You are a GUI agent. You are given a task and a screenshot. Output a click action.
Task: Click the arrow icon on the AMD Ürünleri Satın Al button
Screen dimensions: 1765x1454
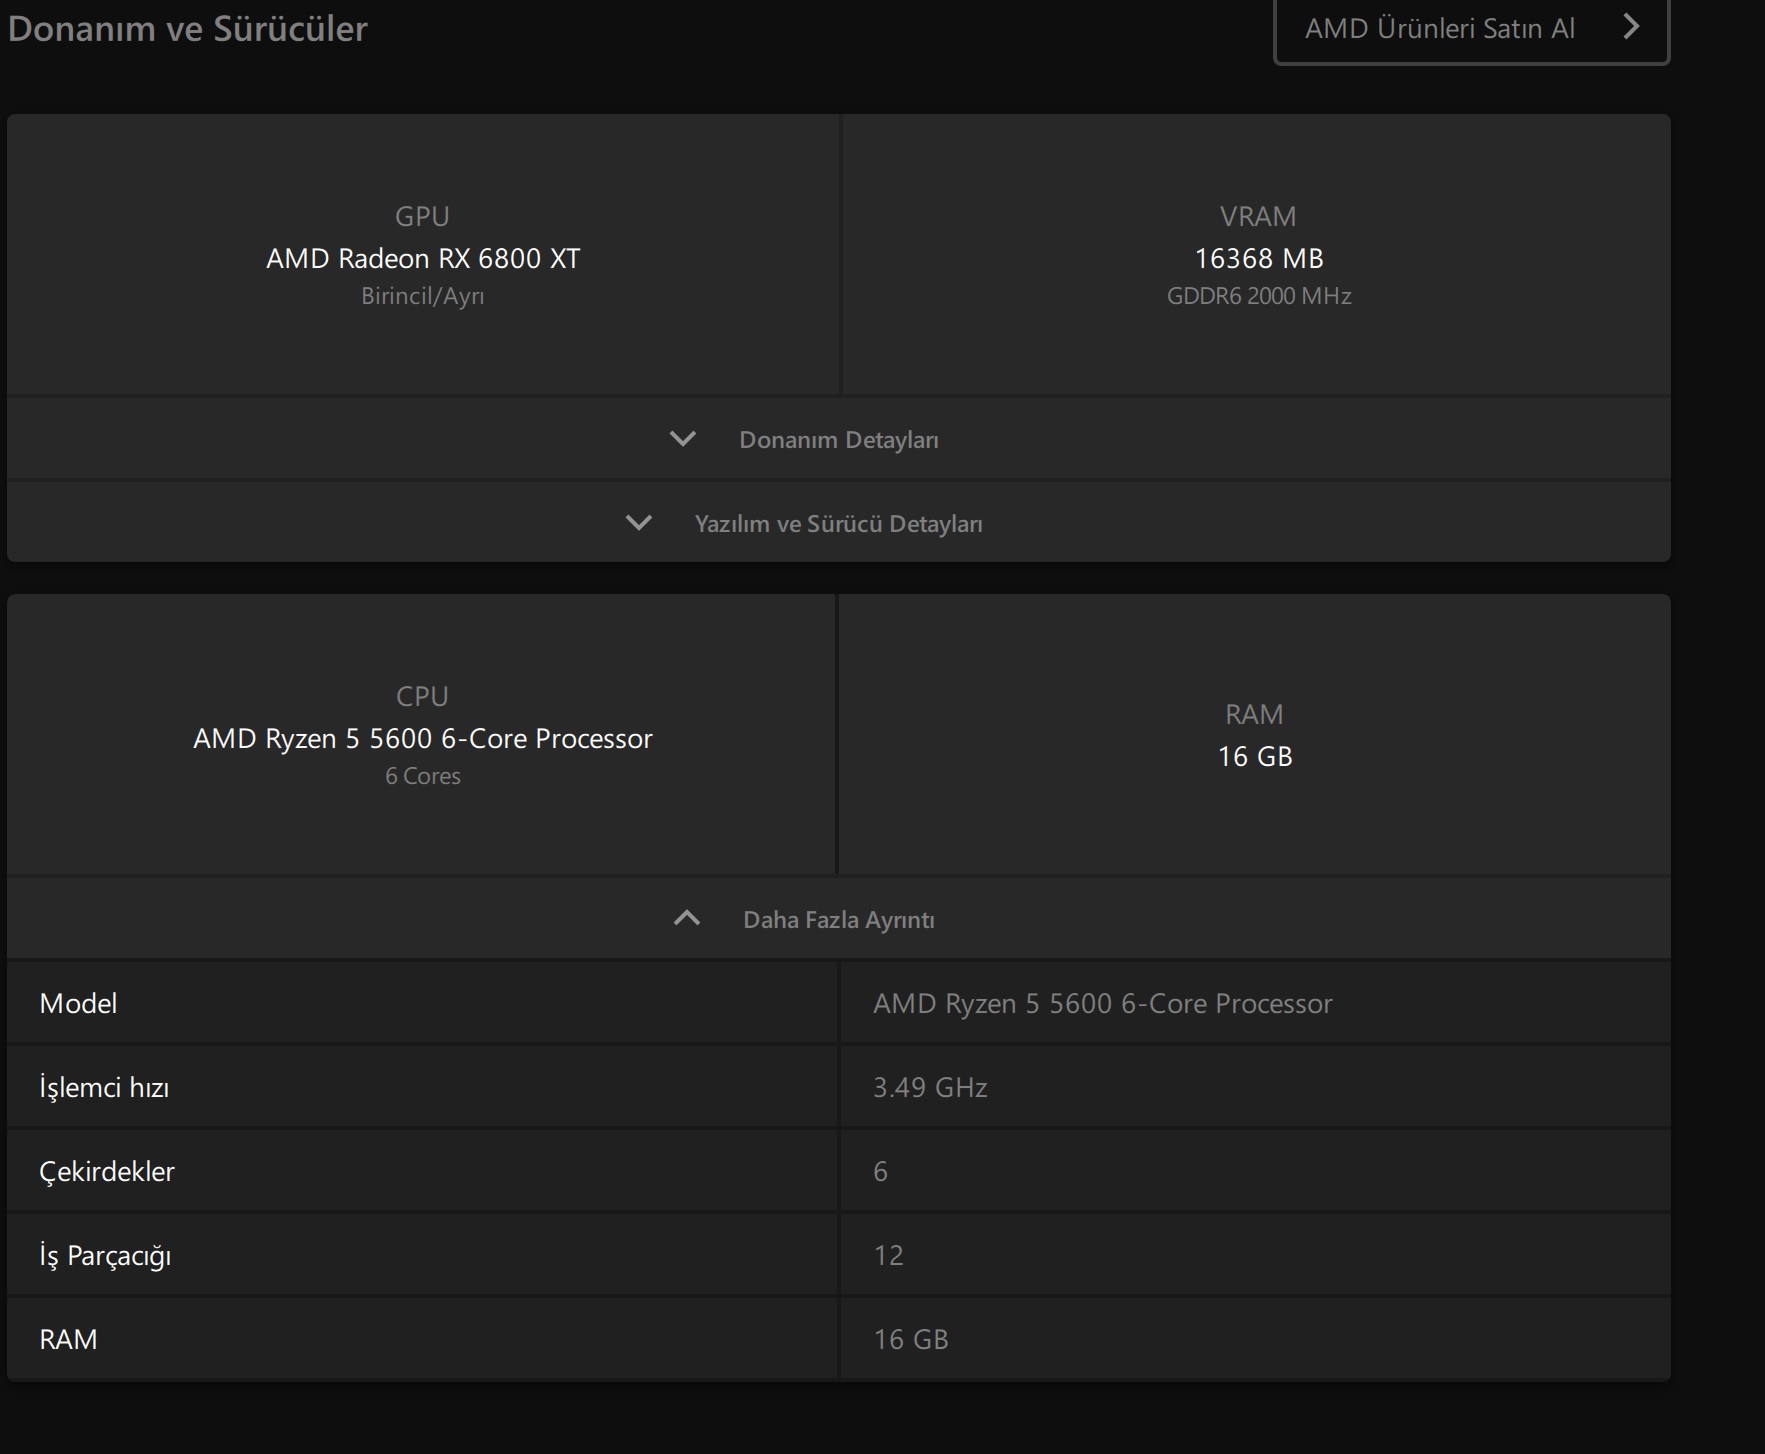[x=1631, y=27]
